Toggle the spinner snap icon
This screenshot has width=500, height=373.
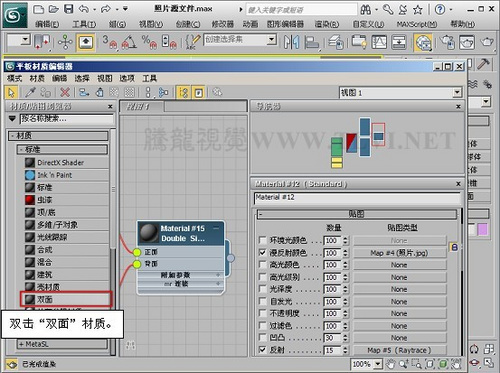(169, 42)
